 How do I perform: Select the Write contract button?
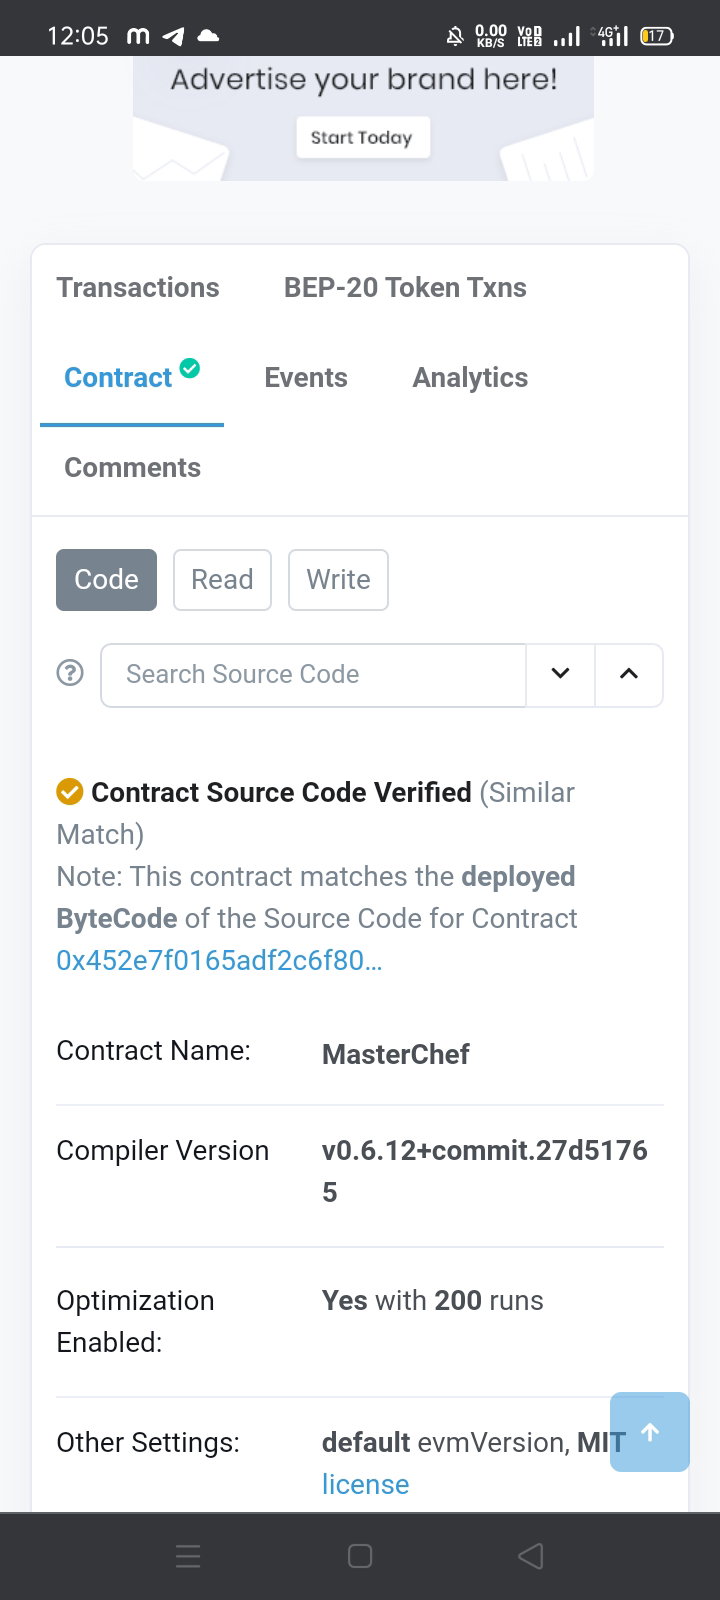(338, 580)
